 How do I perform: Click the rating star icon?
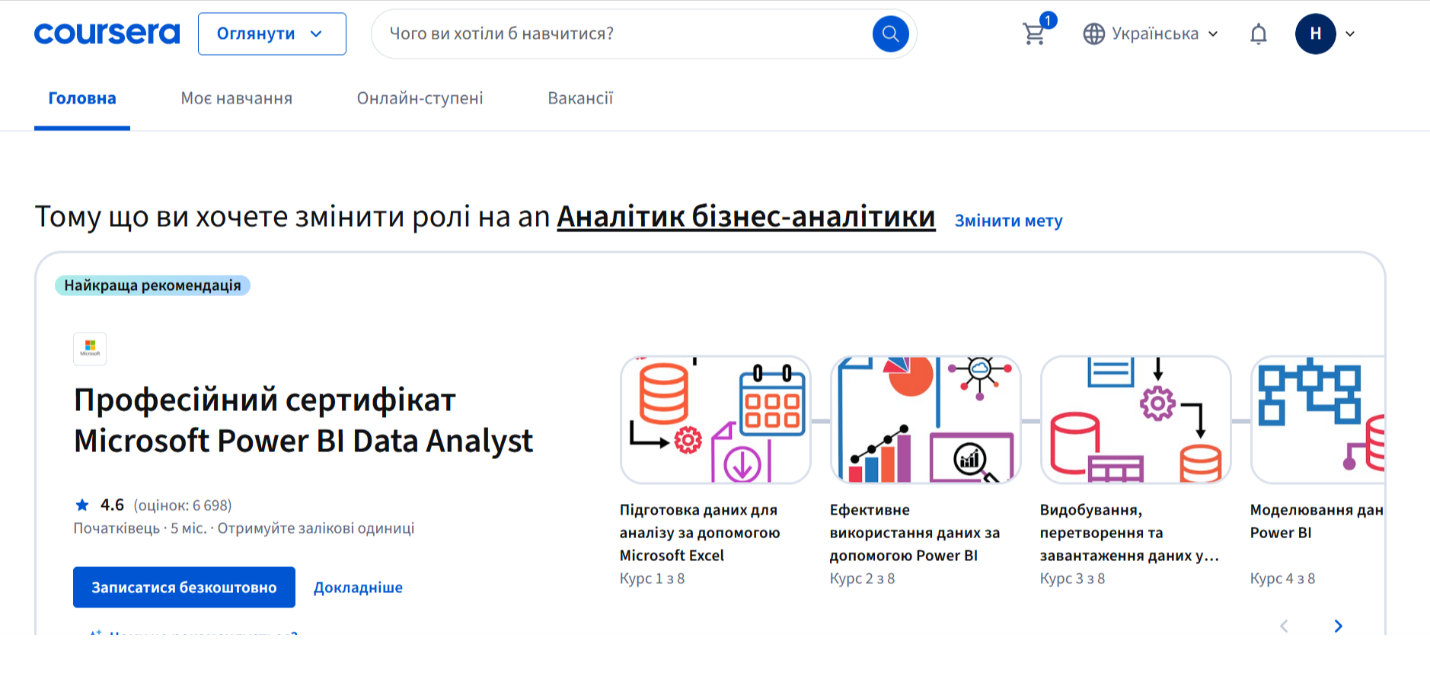coord(82,505)
